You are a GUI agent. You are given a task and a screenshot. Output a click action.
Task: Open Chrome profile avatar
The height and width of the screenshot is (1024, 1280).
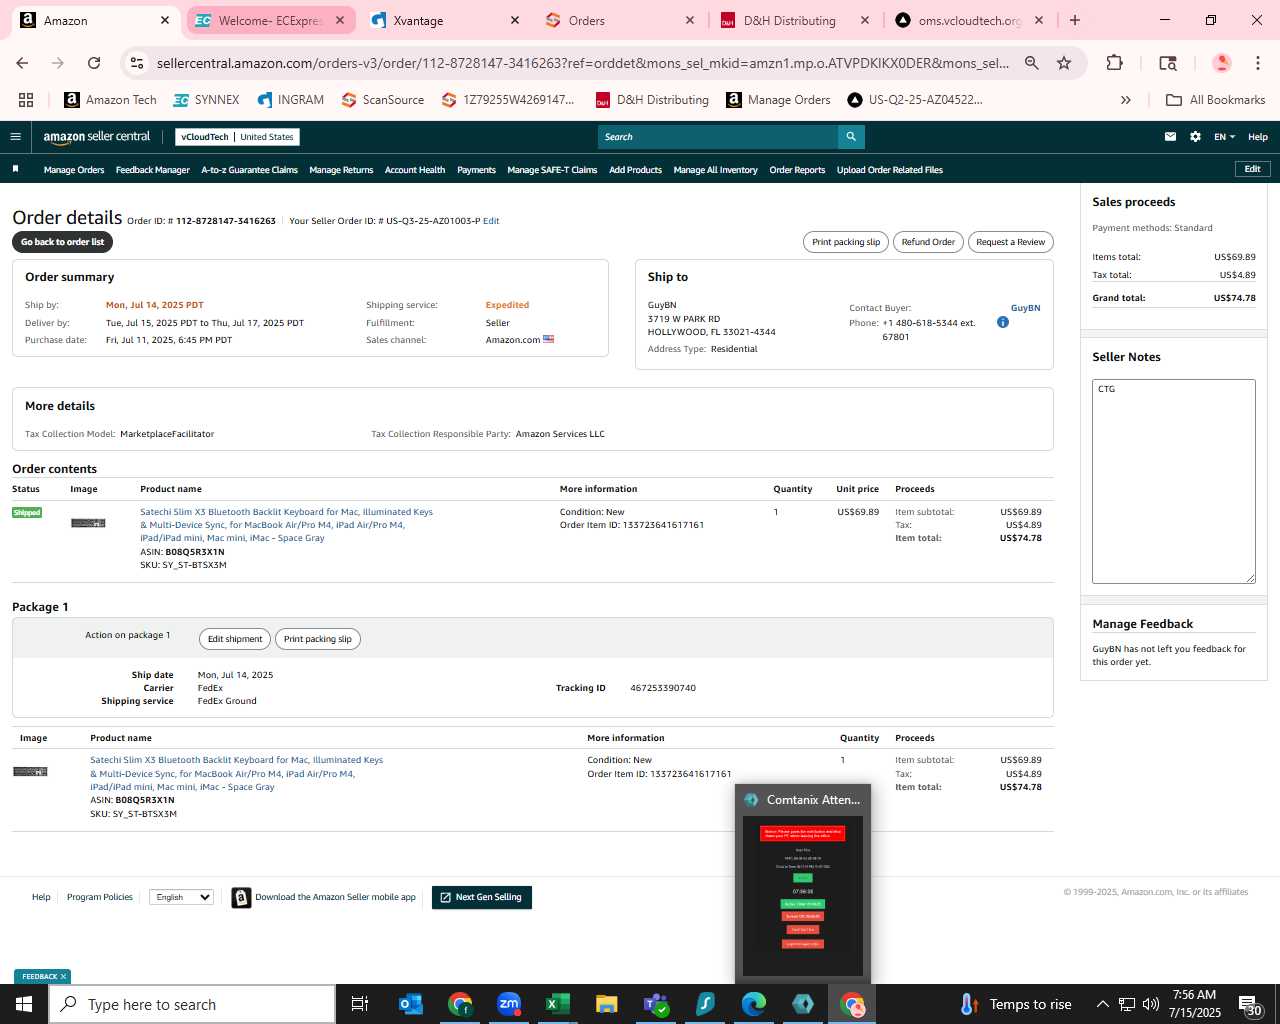[x=1221, y=63]
